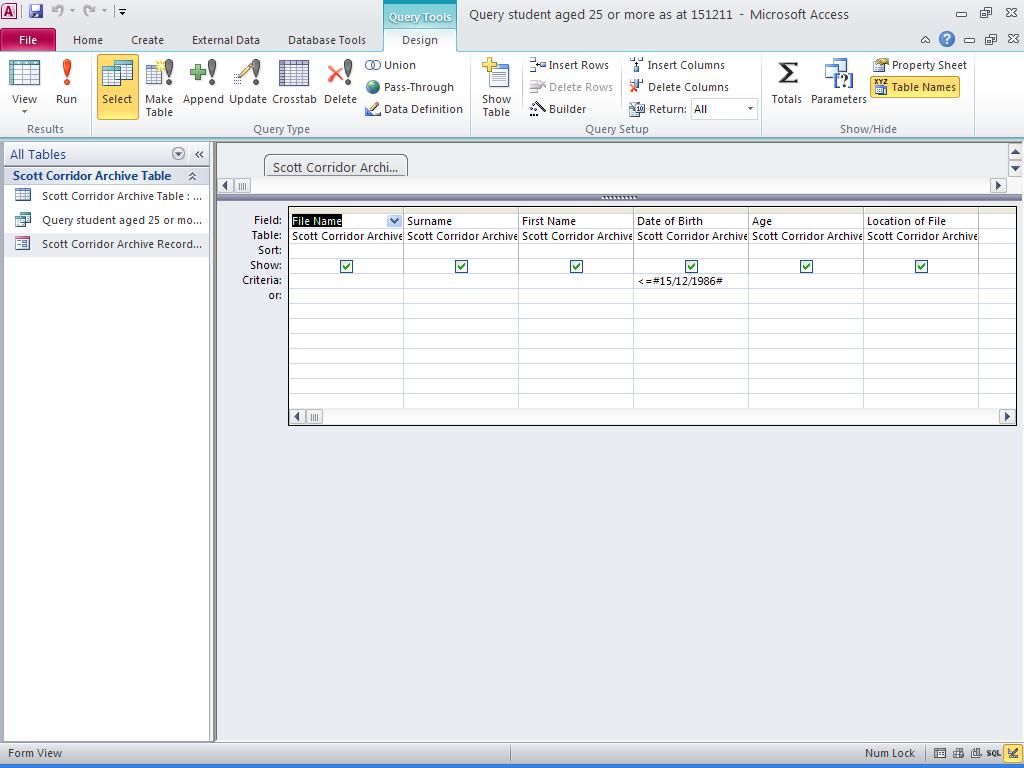Switch to PivotTable View in status bar
Screen dimensions: 1024x768
[958, 753]
